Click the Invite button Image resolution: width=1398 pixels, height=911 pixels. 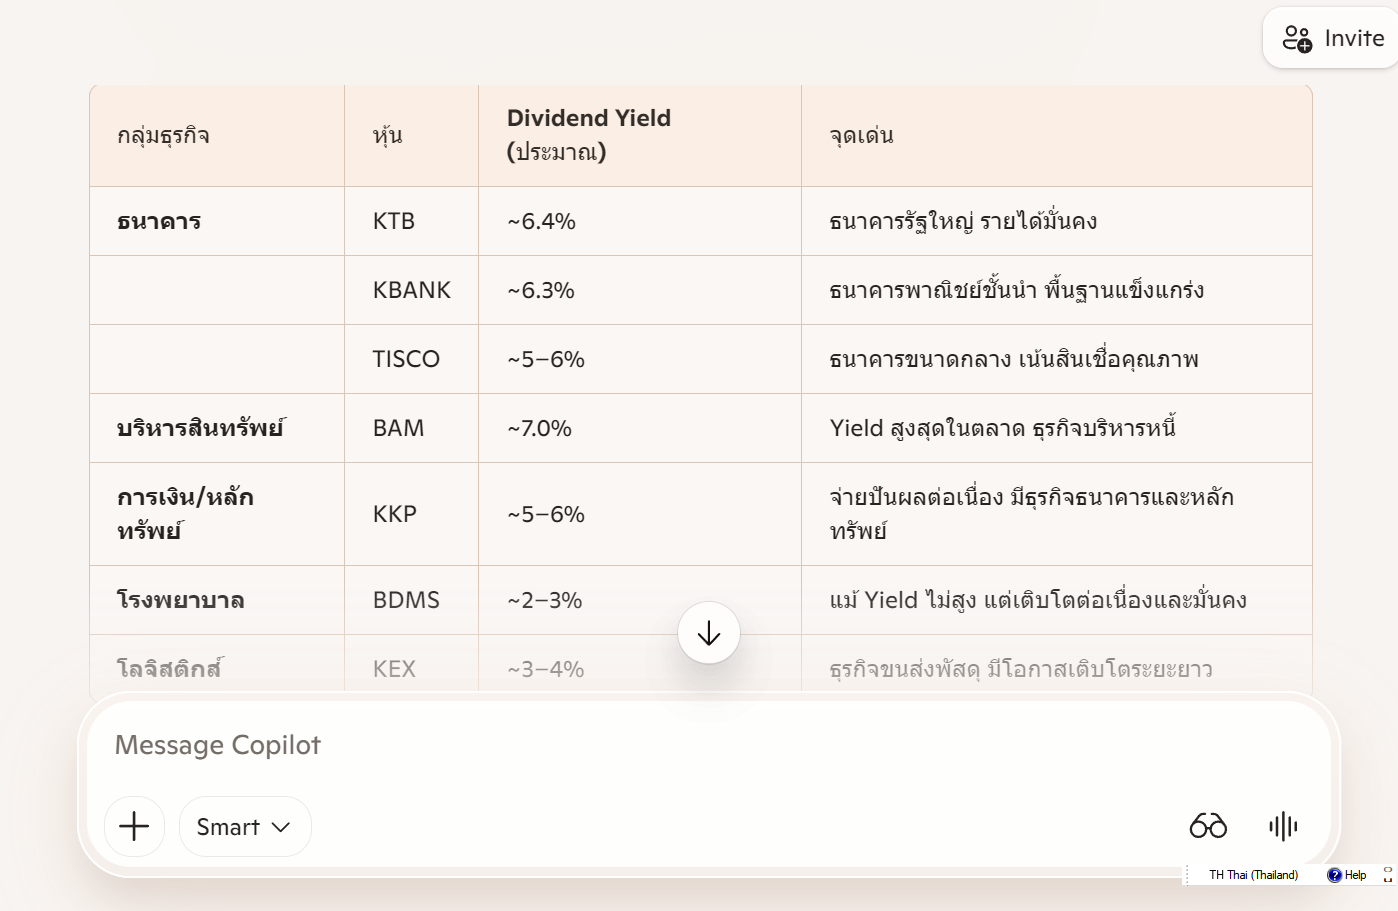point(1333,38)
